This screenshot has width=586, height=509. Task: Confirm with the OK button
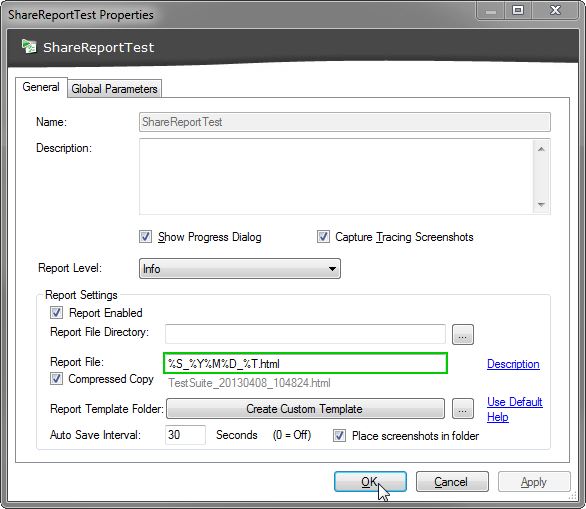pyautogui.click(x=370, y=482)
